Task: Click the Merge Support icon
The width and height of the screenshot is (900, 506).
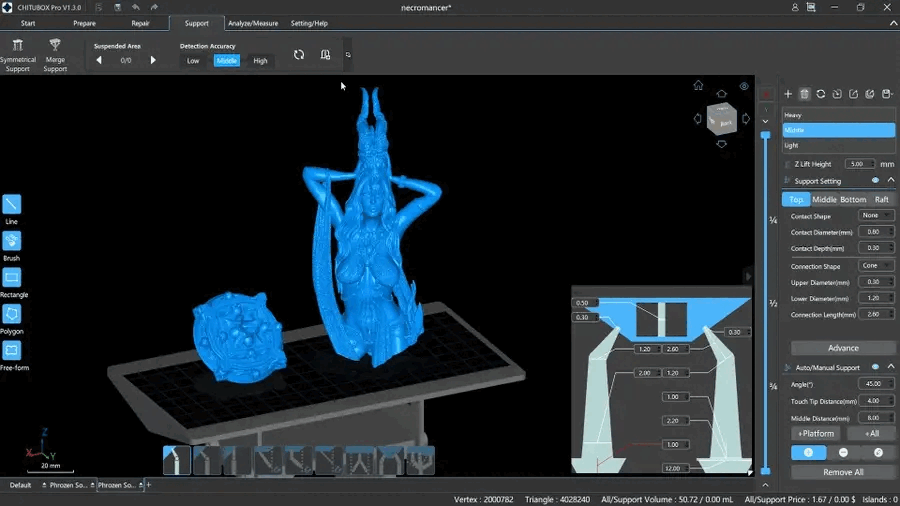Action: point(55,46)
